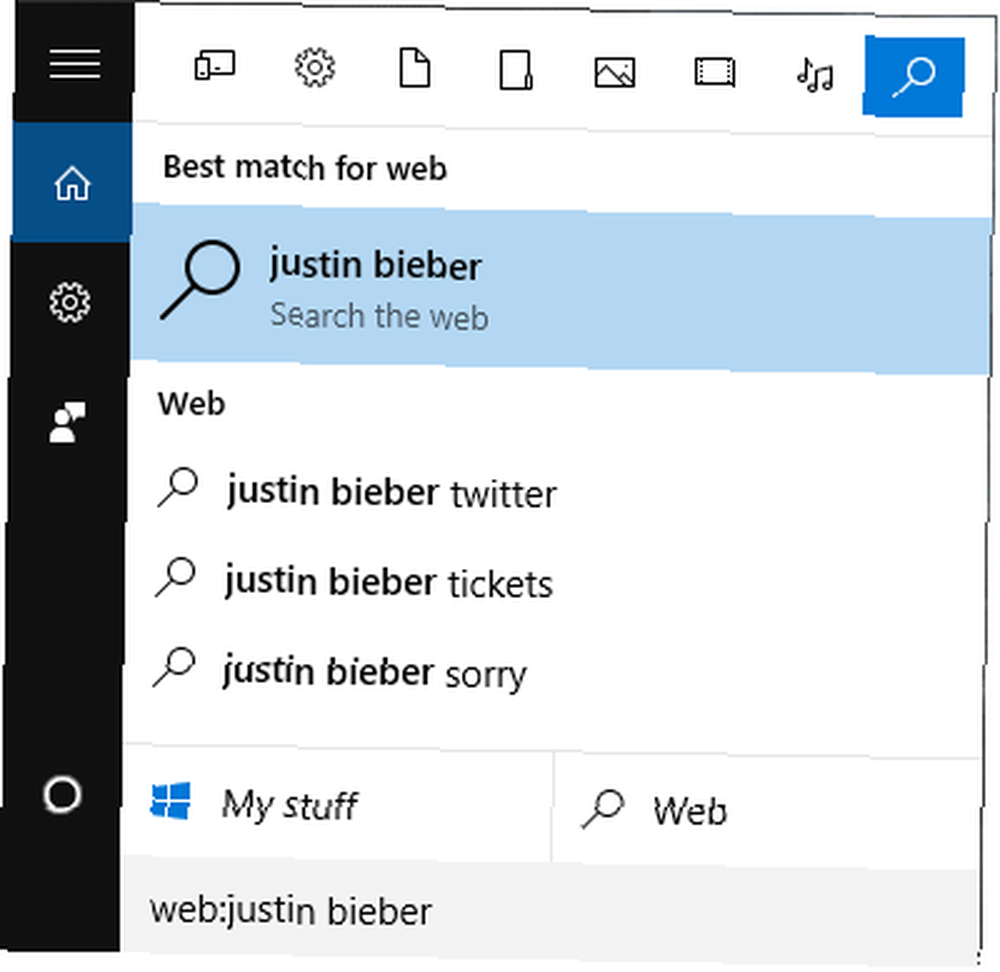Click the Cortana circle icon
The width and height of the screenshot is (1000, 972).
[62, 795]
